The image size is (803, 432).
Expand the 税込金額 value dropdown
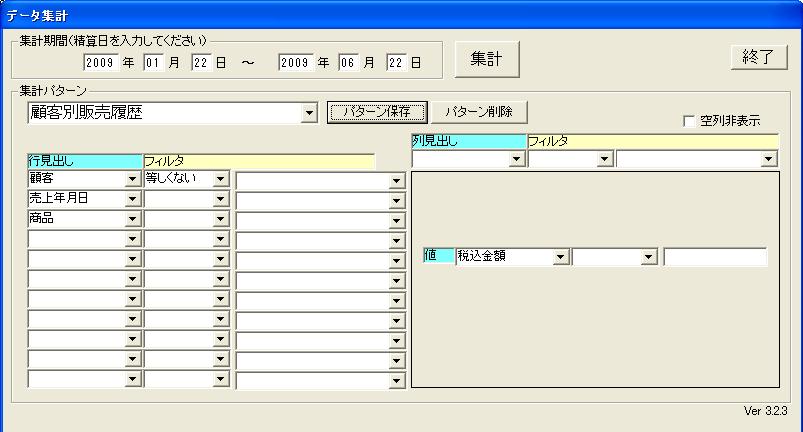tap(560, 258)
